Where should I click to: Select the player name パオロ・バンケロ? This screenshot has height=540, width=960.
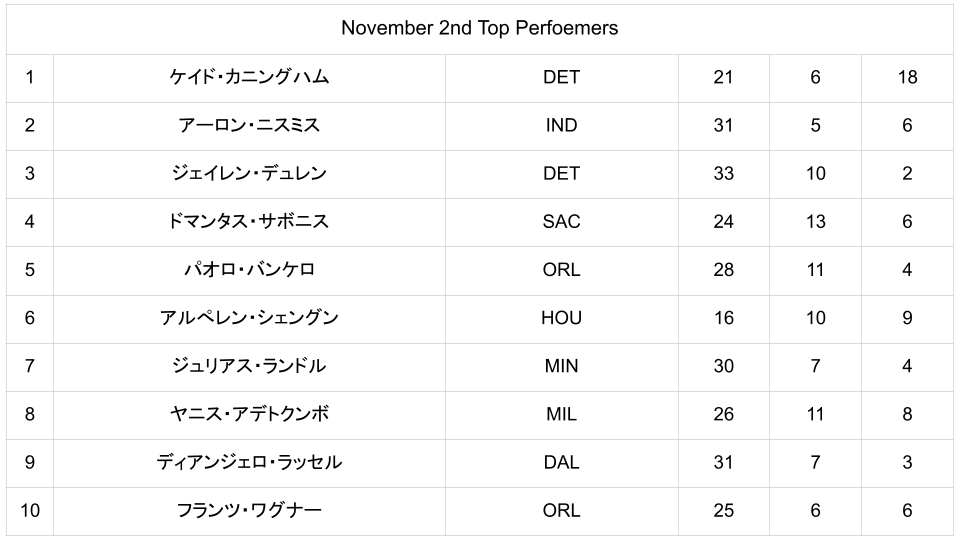[249, 269]
